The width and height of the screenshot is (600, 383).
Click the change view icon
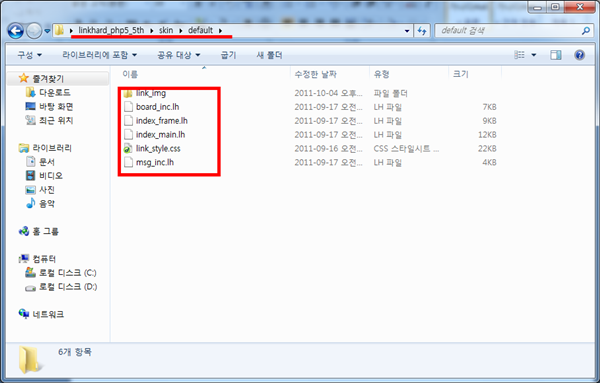[x=519, y=55]
